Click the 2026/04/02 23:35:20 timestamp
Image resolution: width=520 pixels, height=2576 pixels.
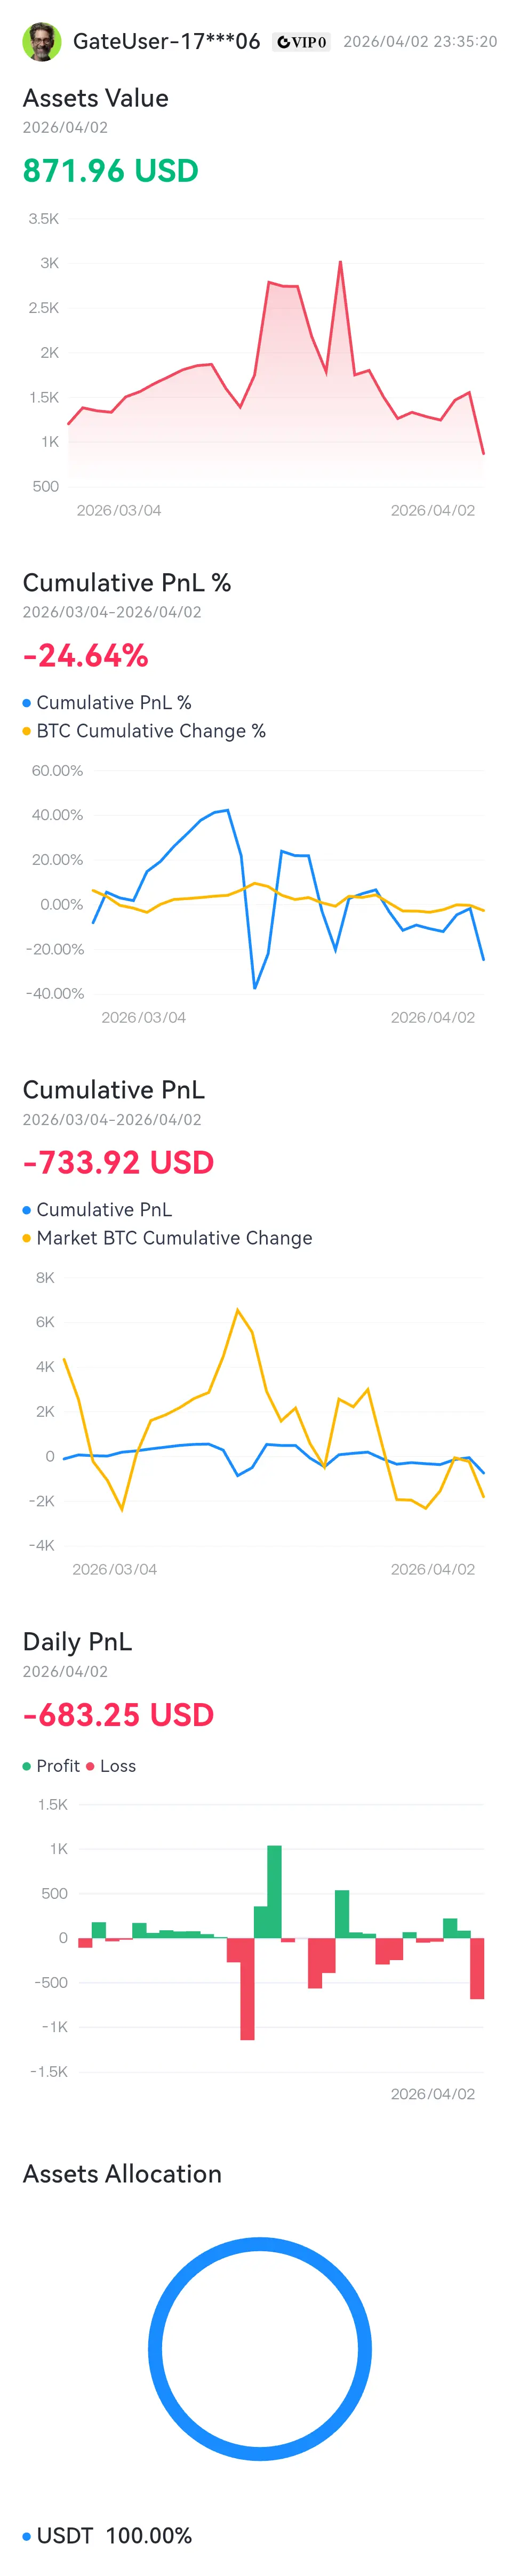click(419, 42)
